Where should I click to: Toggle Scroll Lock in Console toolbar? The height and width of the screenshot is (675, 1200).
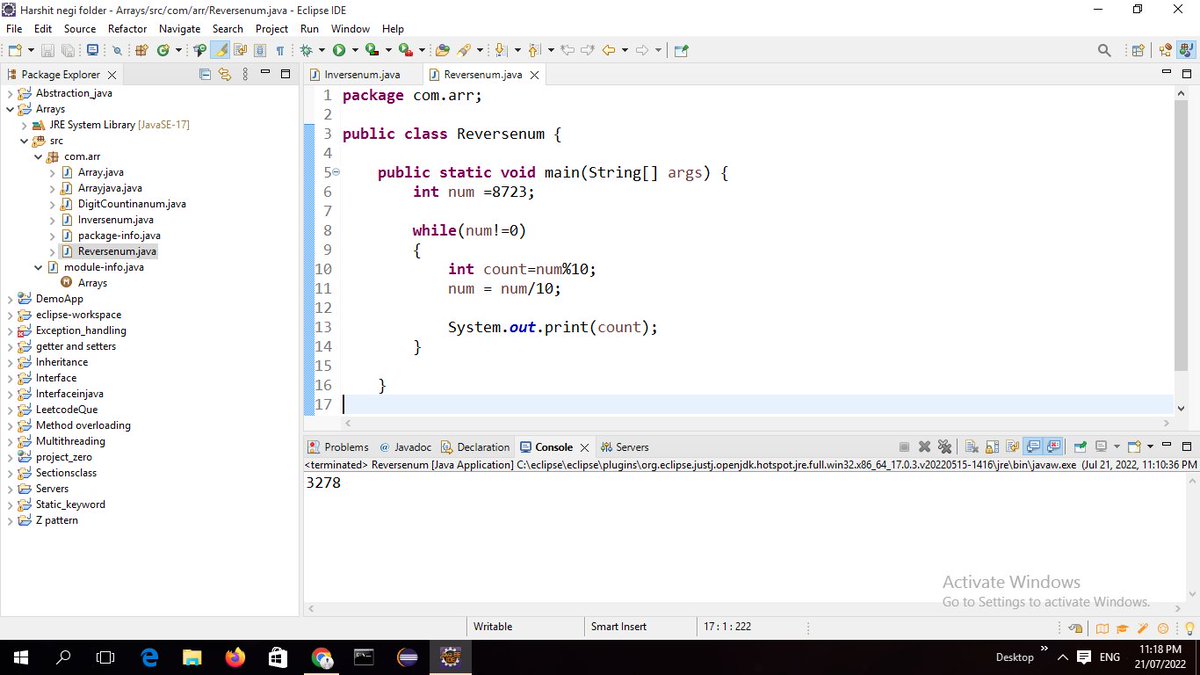coord(992,447)
